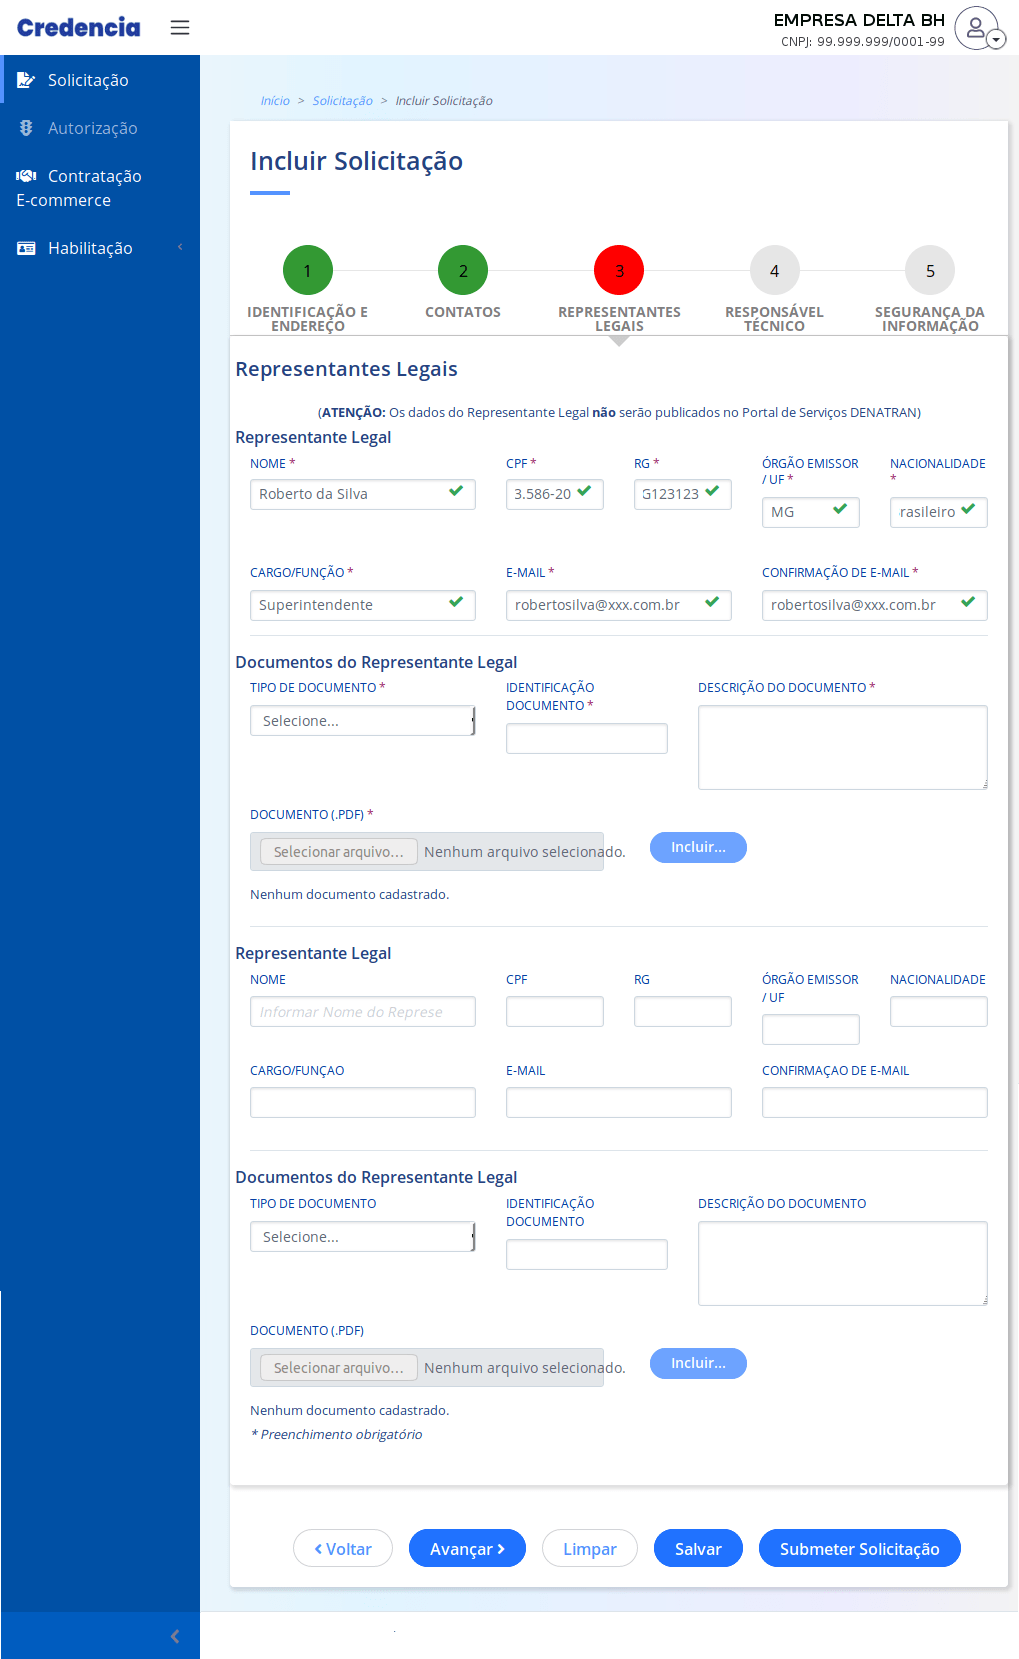Open first Tipo de Documento dropdown
Viewport: 1019px width, 1659px height.
pos(362,721)
